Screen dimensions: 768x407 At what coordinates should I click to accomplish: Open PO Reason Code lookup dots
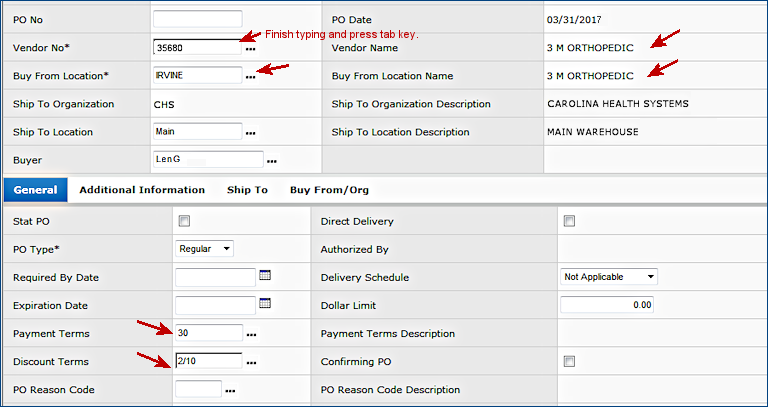[x=230, y=390]
